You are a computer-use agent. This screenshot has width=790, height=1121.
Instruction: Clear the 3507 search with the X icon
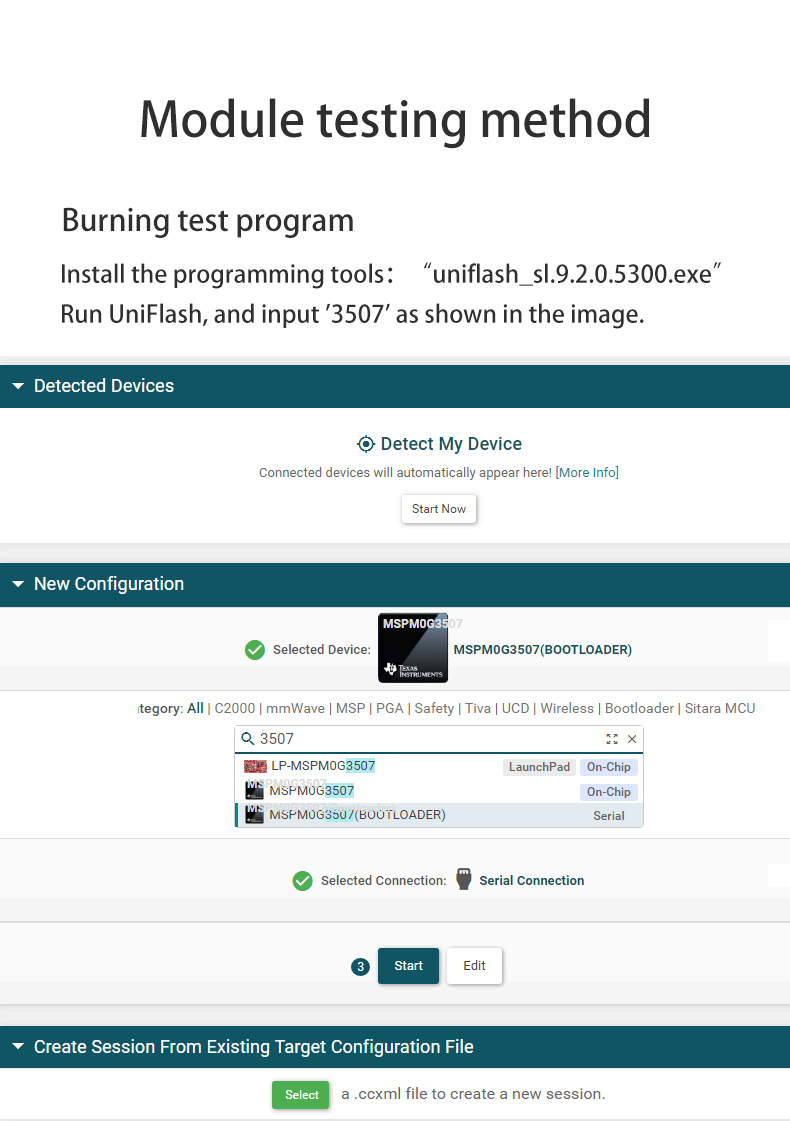[632, 739]
